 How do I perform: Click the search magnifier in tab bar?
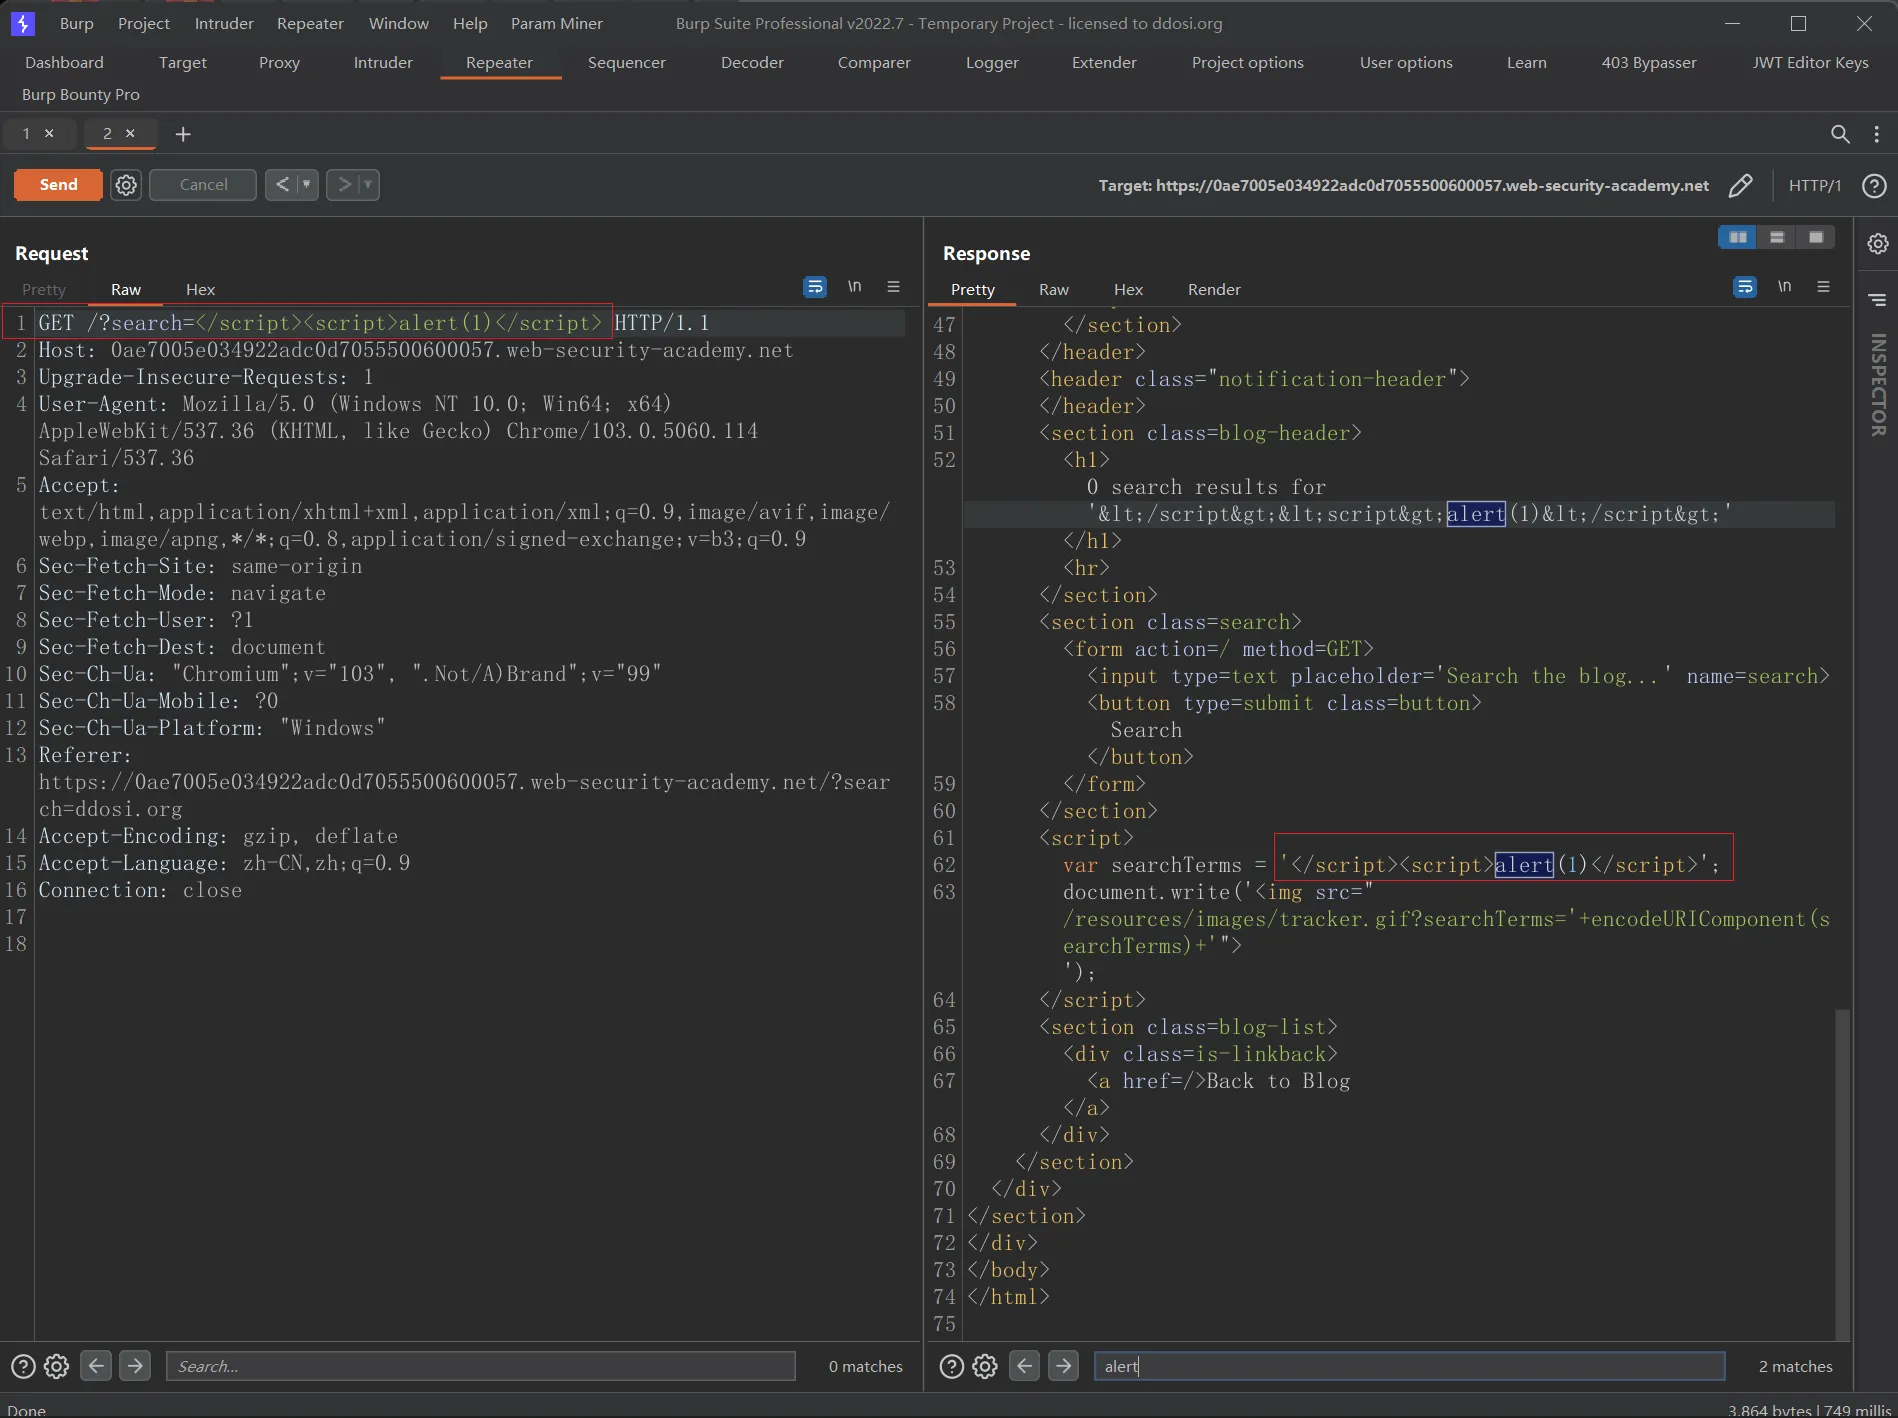[x=1840, y=134]
